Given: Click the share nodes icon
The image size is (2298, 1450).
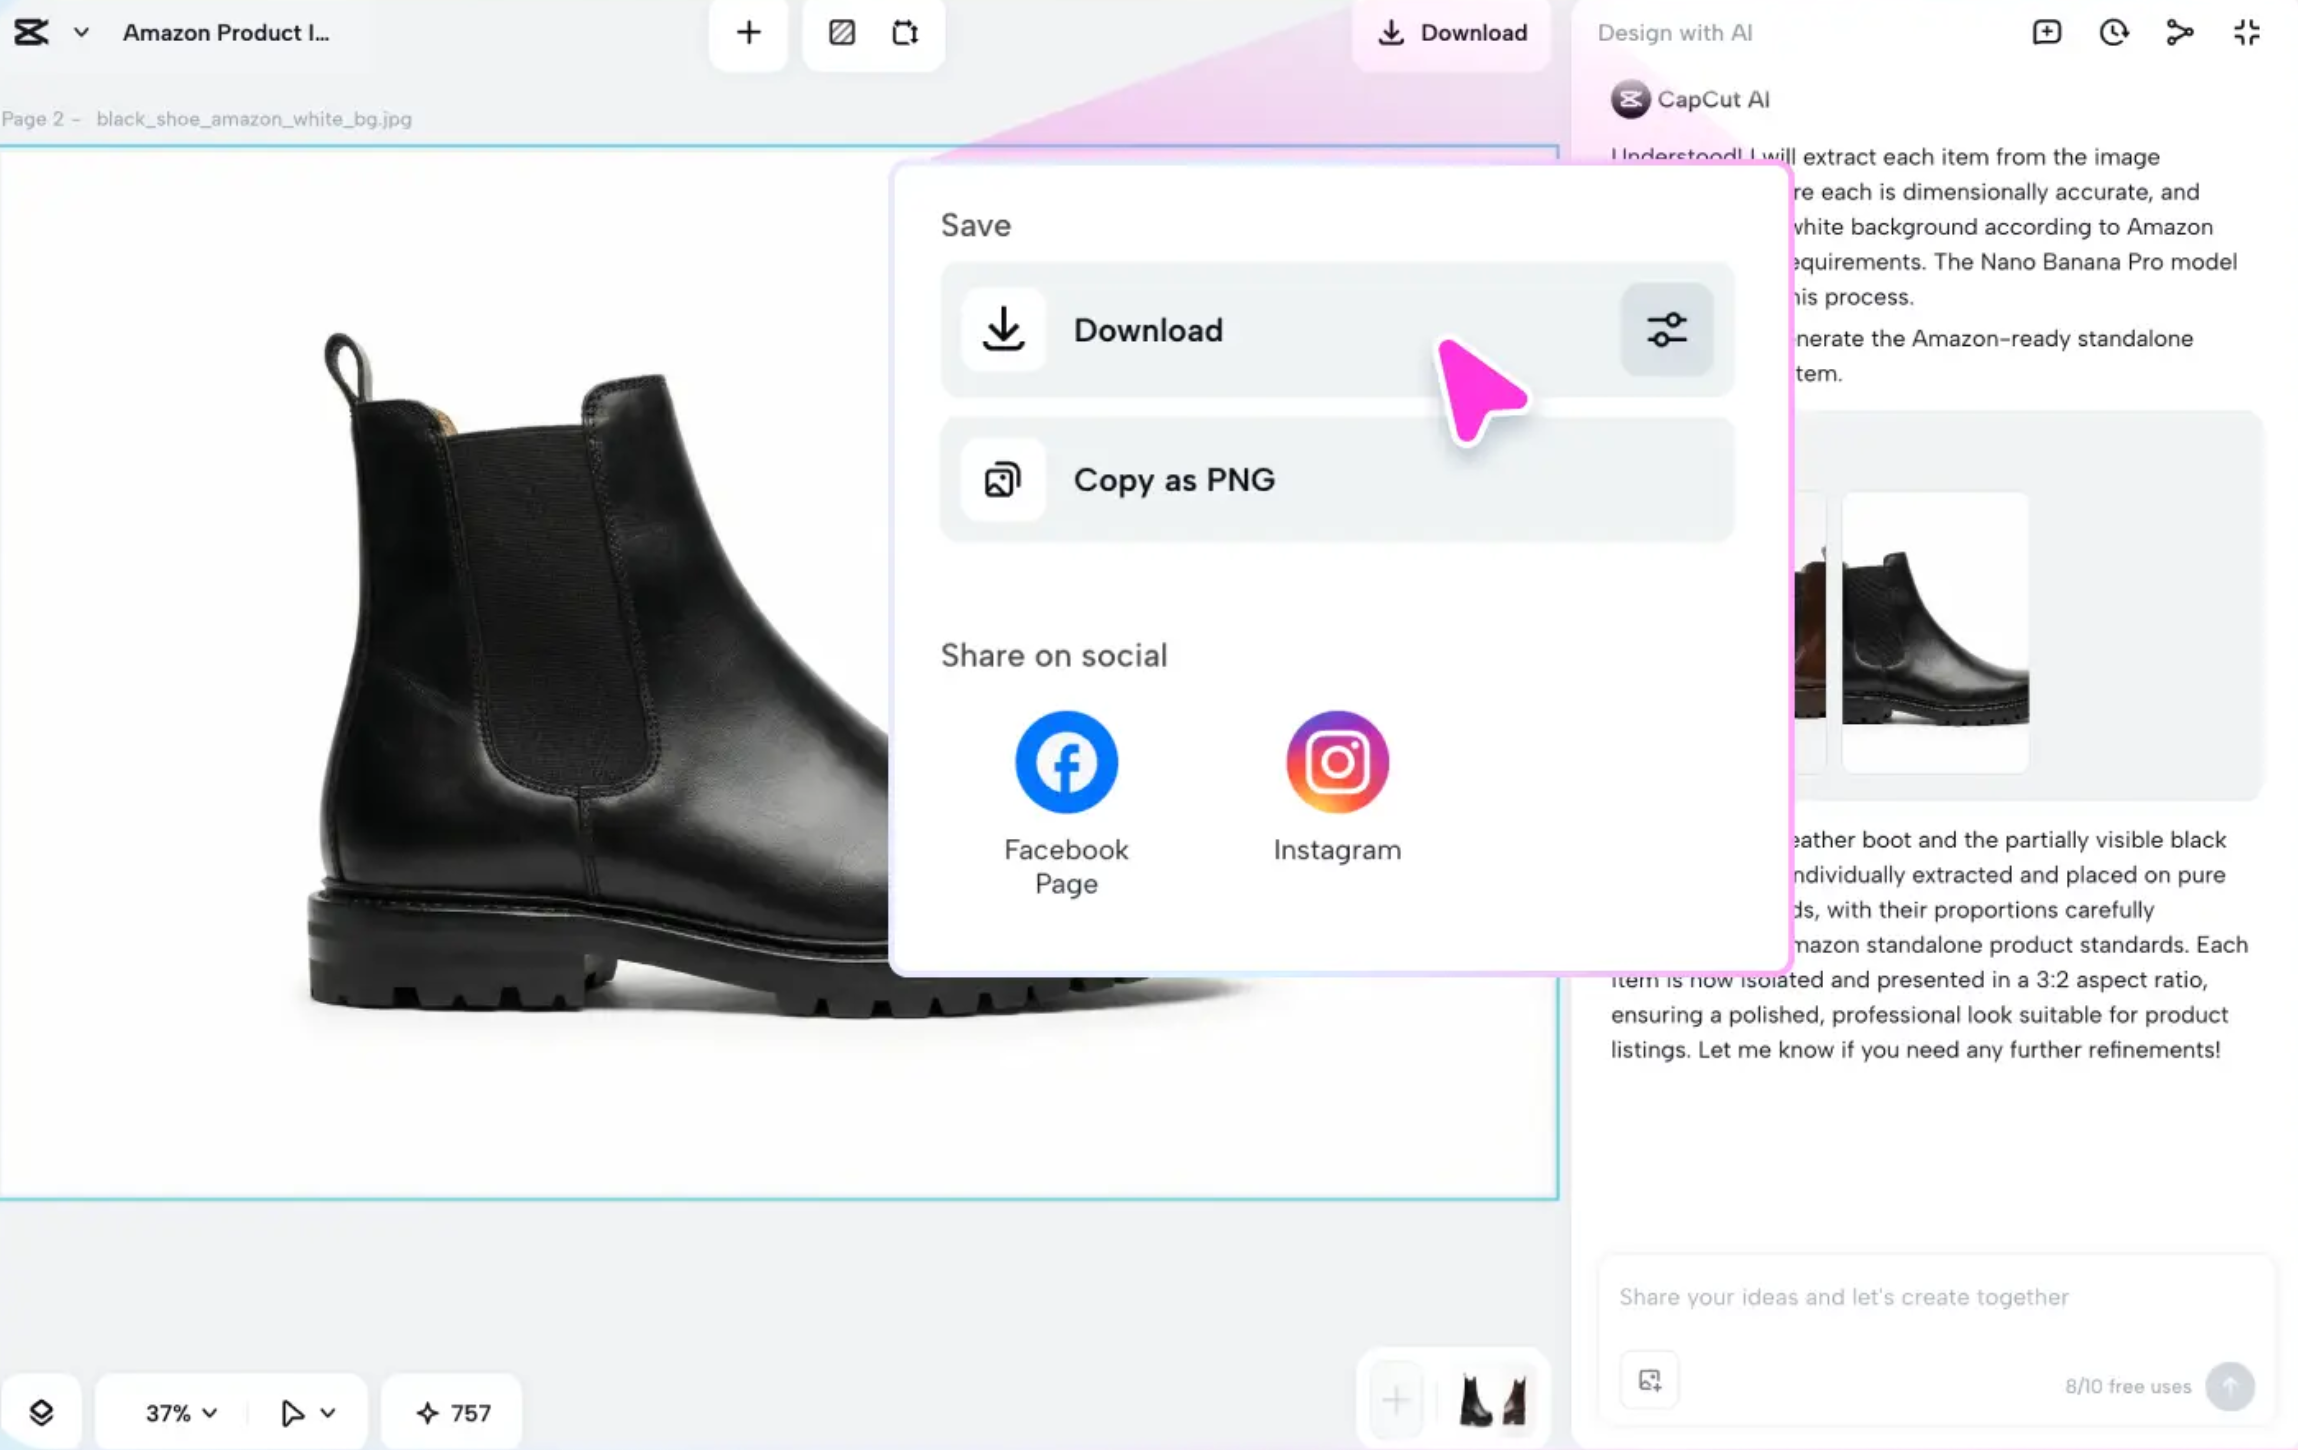Looking at the screenshot, I should tap(2179, 32).
